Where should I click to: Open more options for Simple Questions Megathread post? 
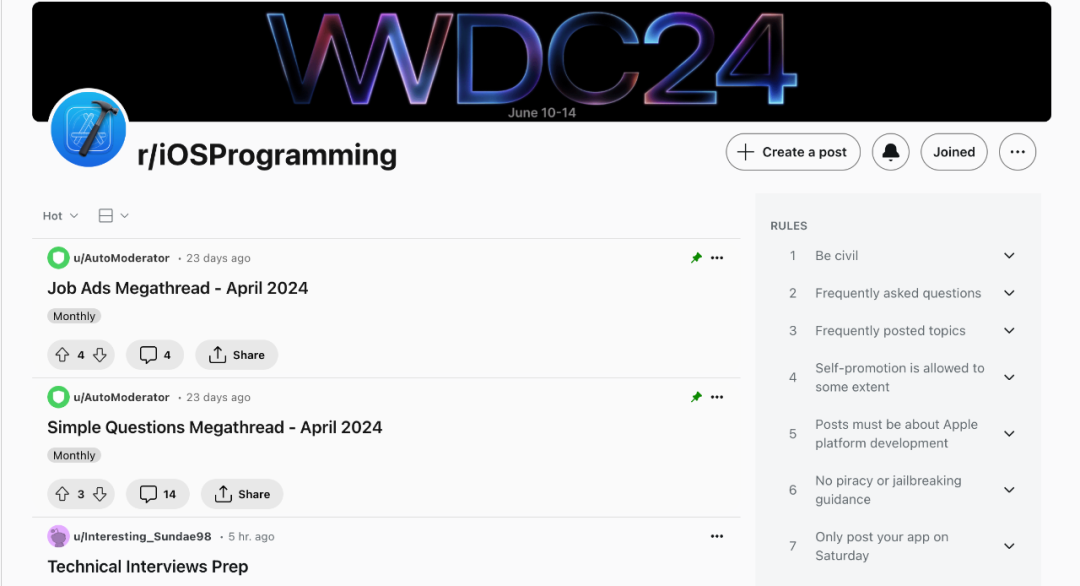(717, 397)
